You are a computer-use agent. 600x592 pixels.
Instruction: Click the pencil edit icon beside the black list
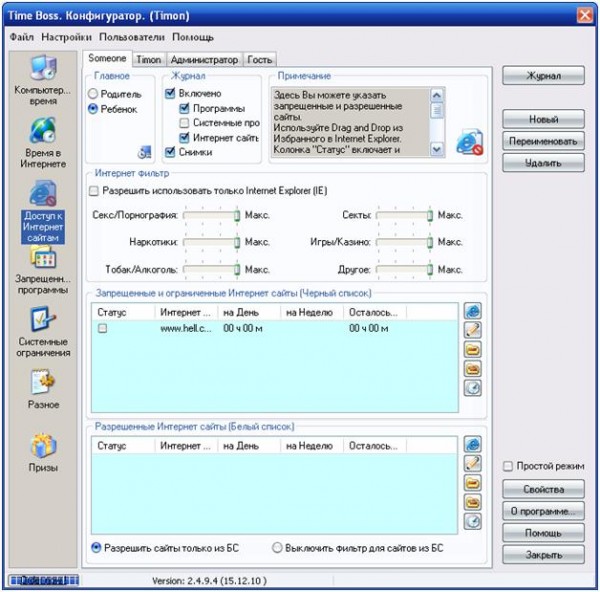473,330
